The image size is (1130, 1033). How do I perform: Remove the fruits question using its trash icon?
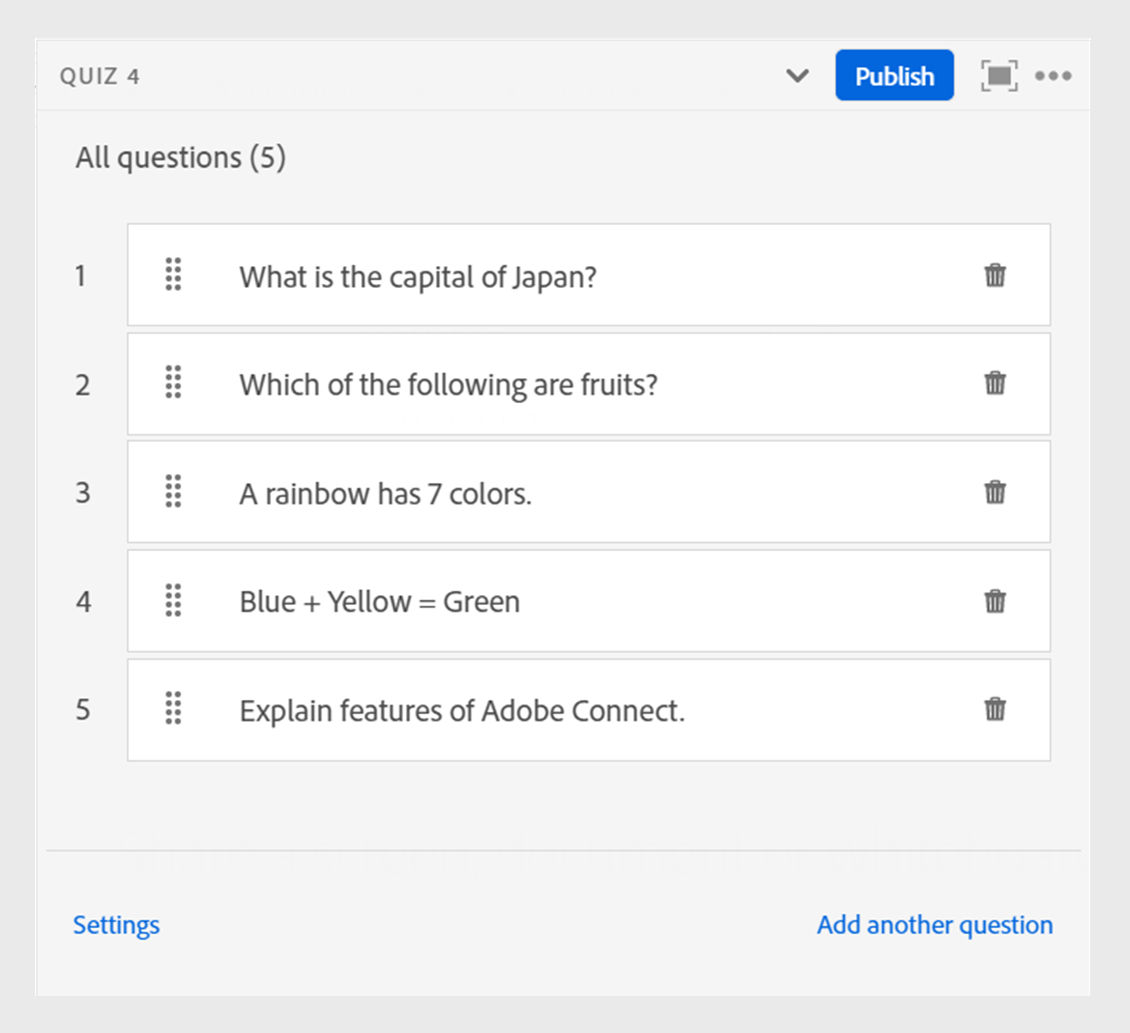point(994,384)
